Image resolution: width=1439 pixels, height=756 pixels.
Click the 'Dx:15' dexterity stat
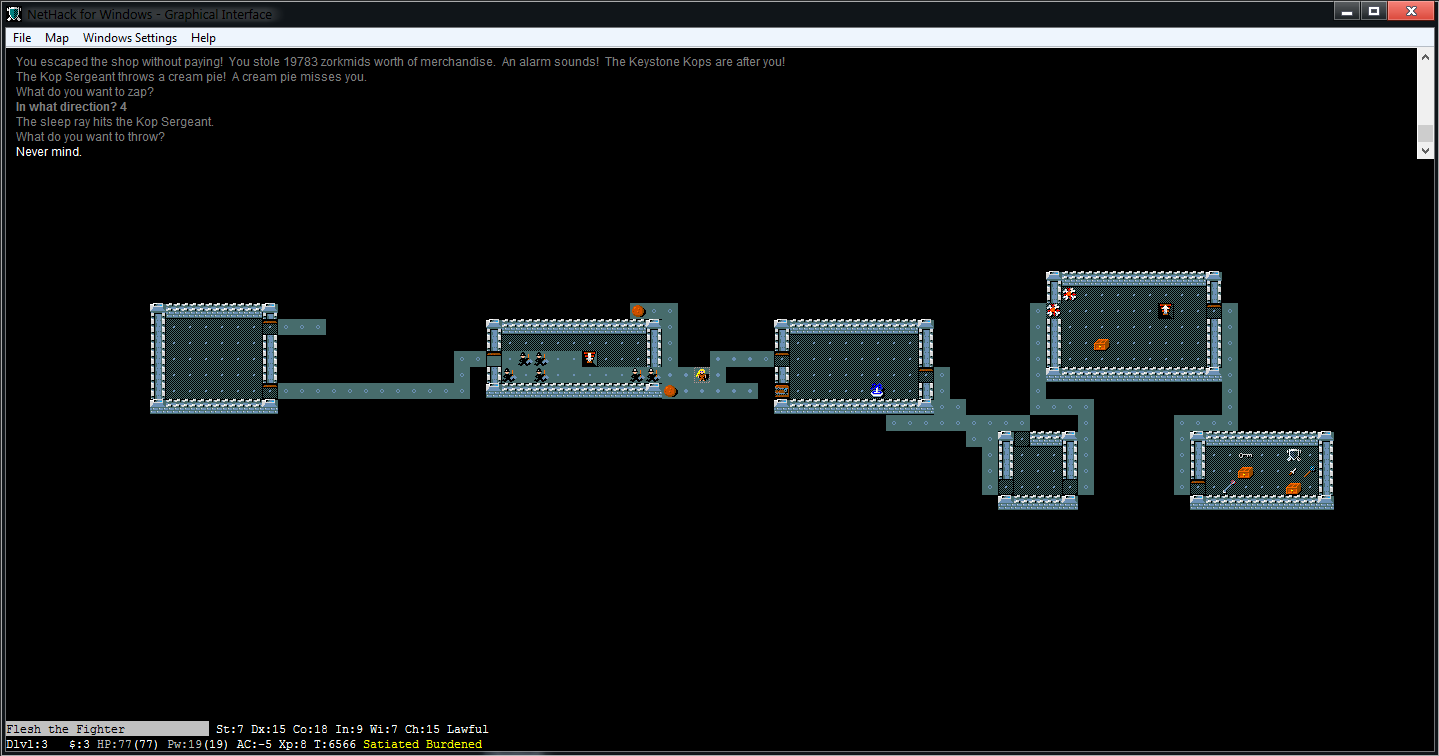269,729
